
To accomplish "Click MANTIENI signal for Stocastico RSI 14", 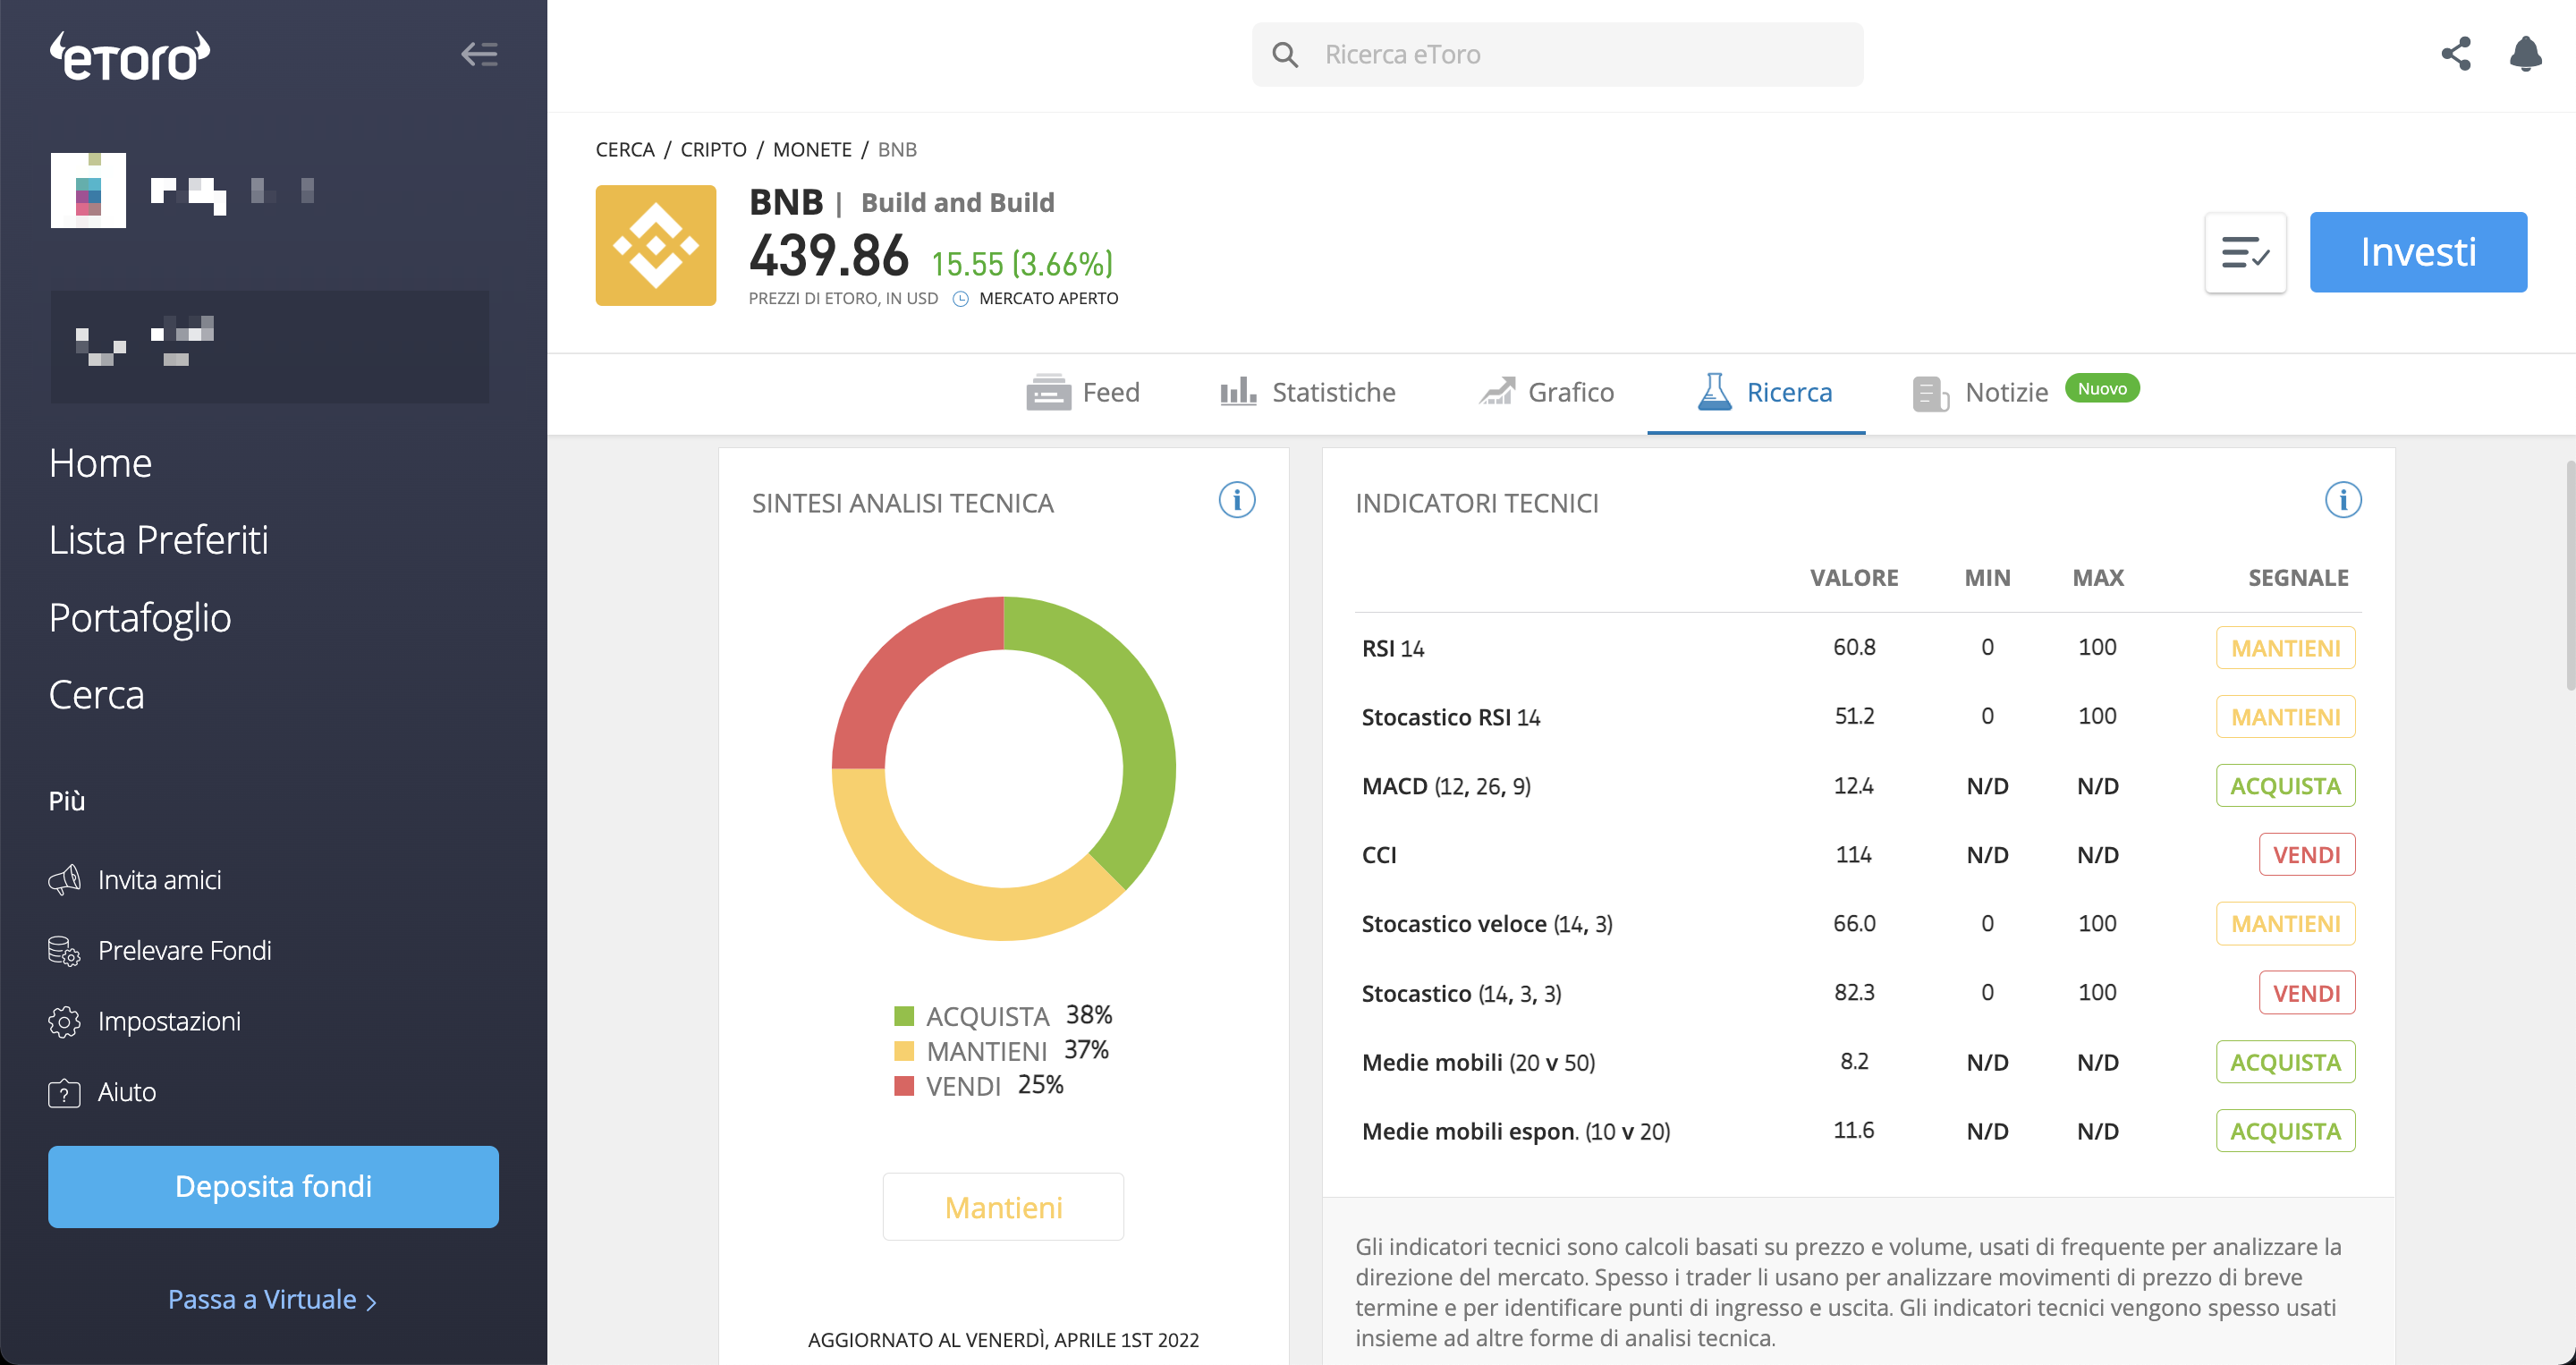I will [x=2285, y=717].
